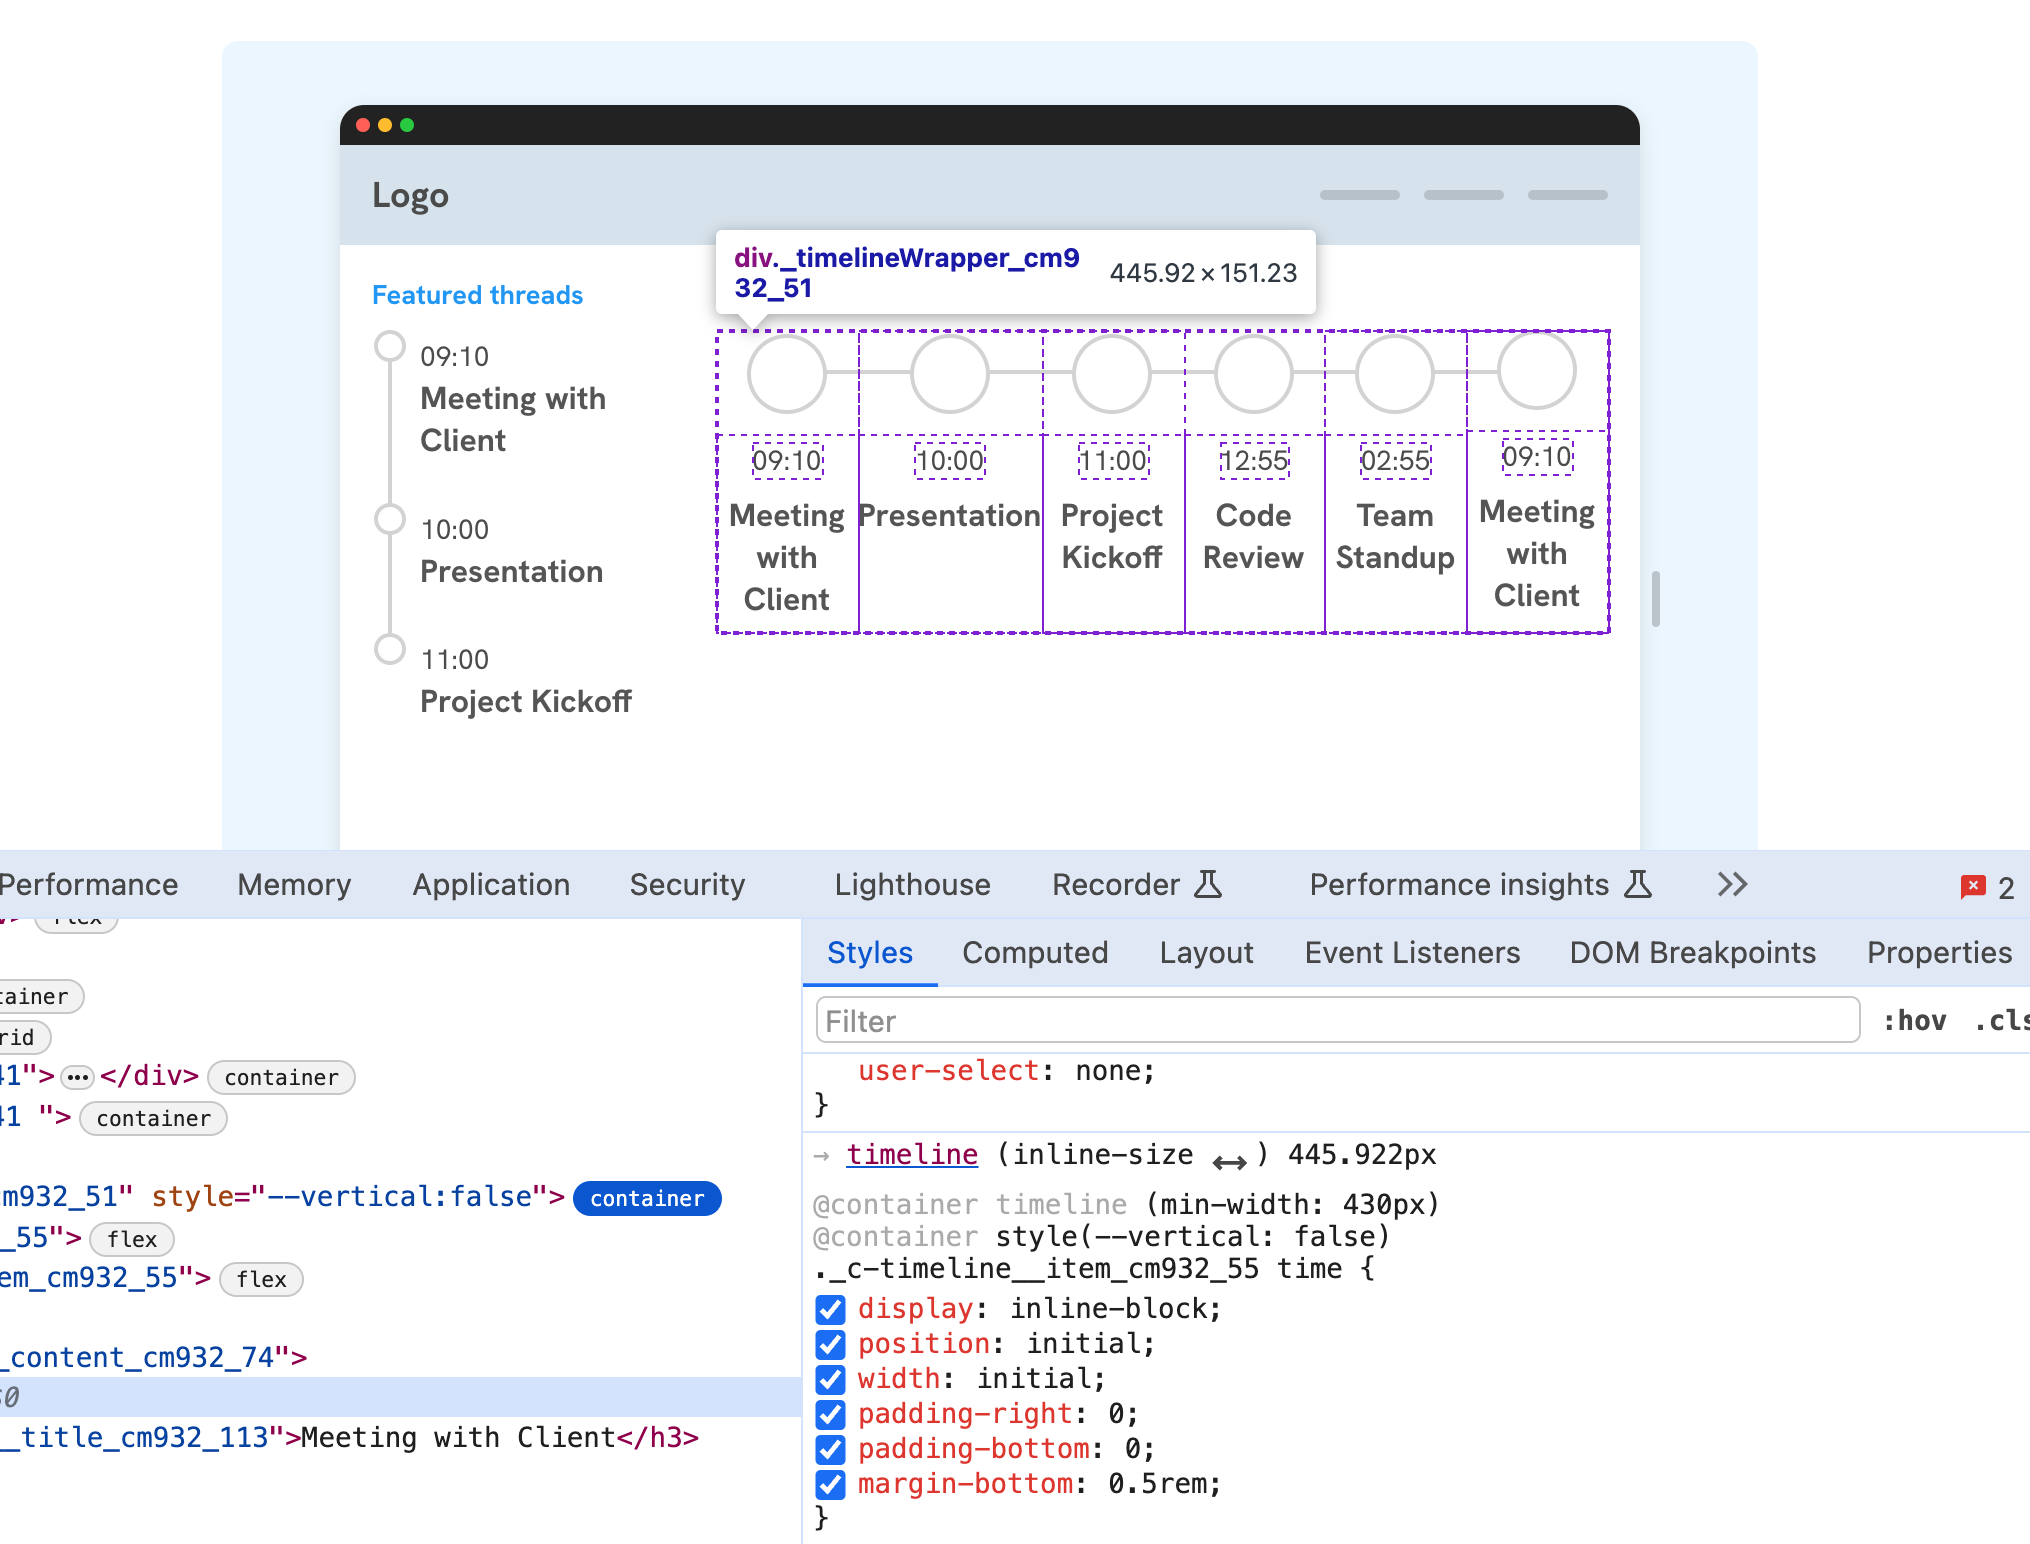
Task: Click the page vertical scrollbar thumb
Action: point(1656,598)
